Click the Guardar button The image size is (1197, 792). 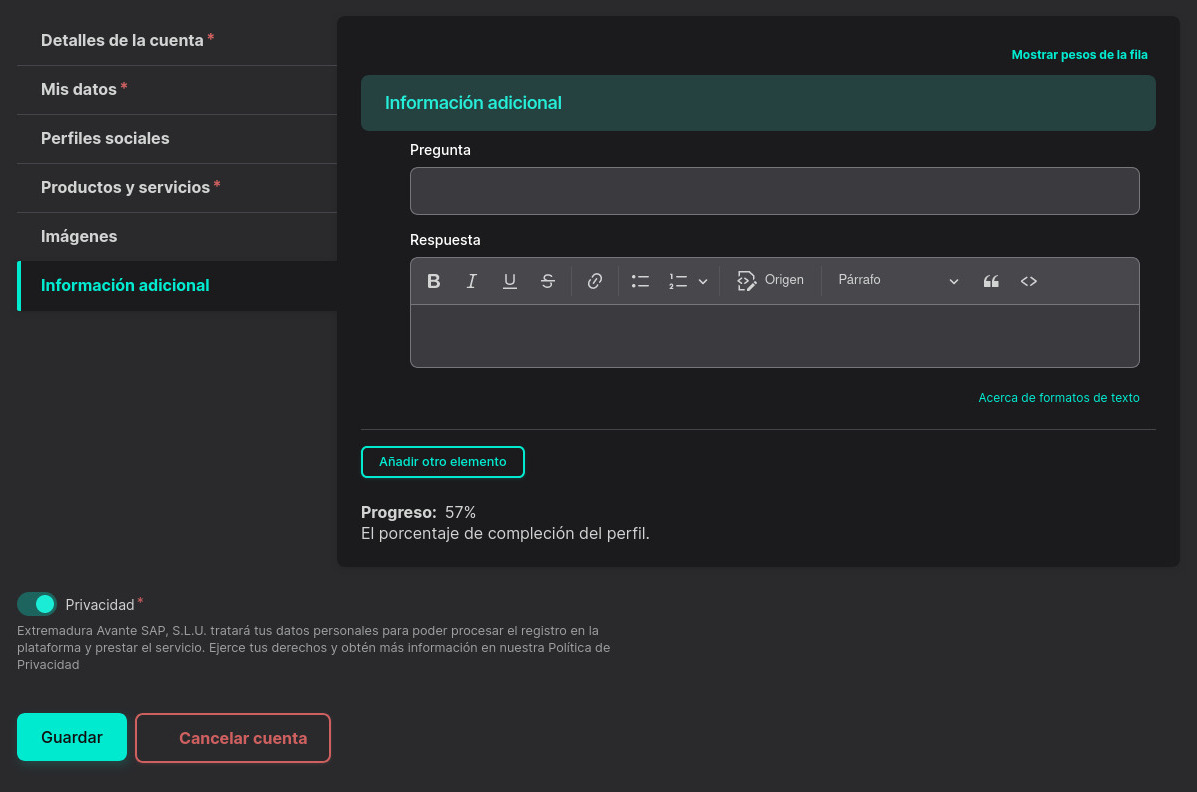click(72, 737)
